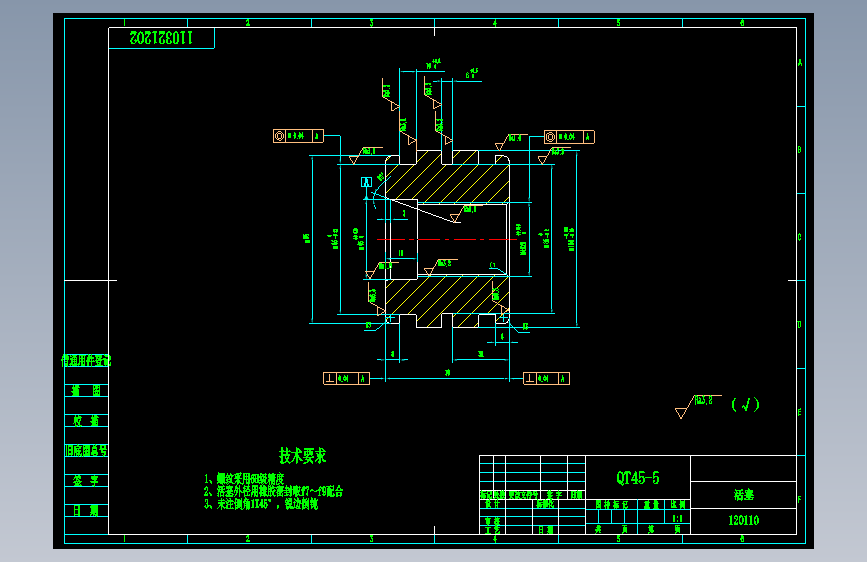Click the 日期 cell in left margin

pyautogui.click(x=86, y=511)
